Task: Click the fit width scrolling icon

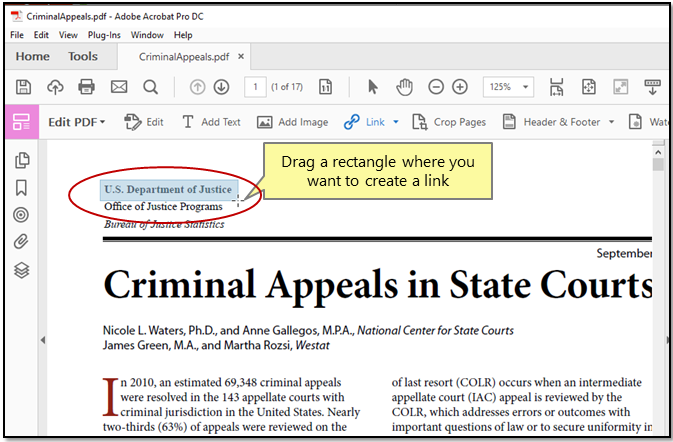Action: point(556,87)
